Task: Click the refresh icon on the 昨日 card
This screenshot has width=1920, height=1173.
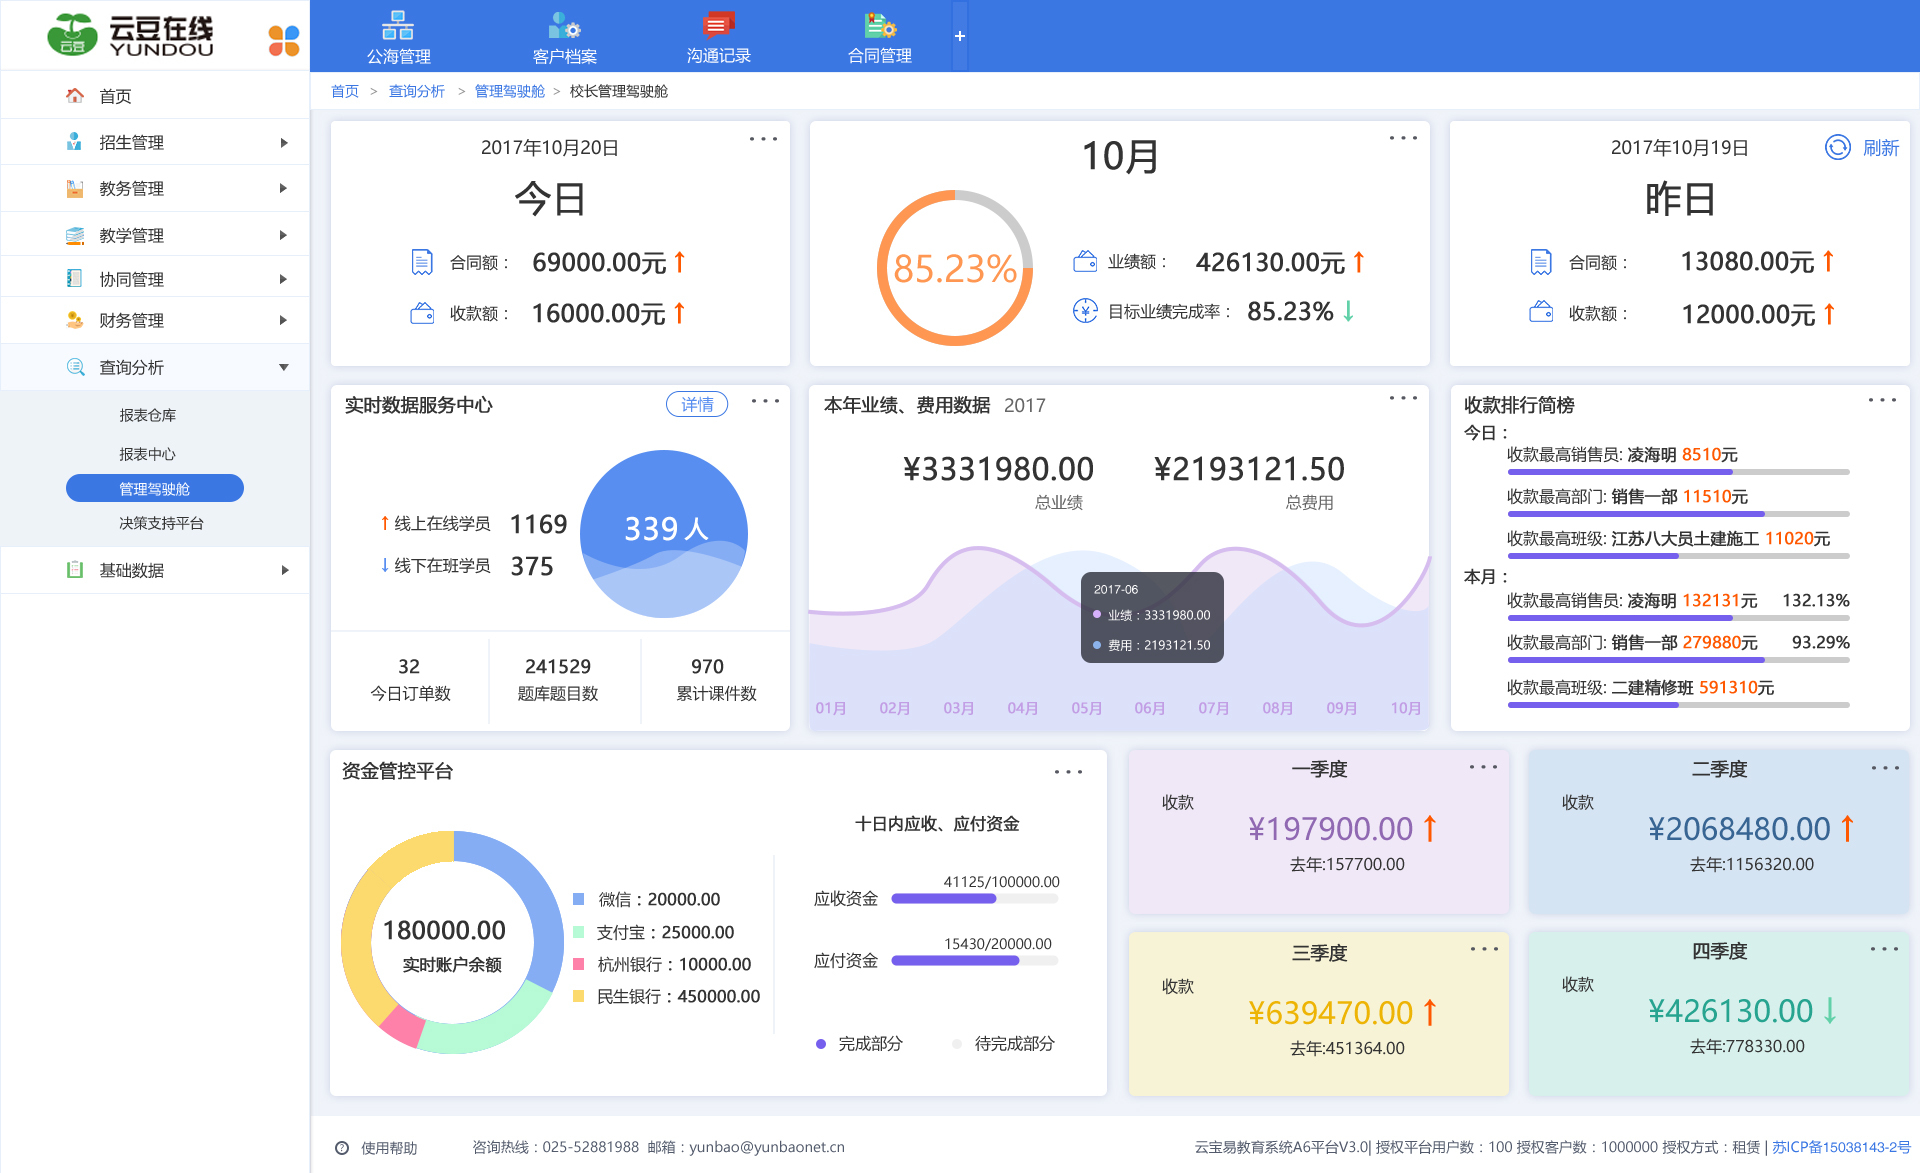Action: (x=1839, y=147)
